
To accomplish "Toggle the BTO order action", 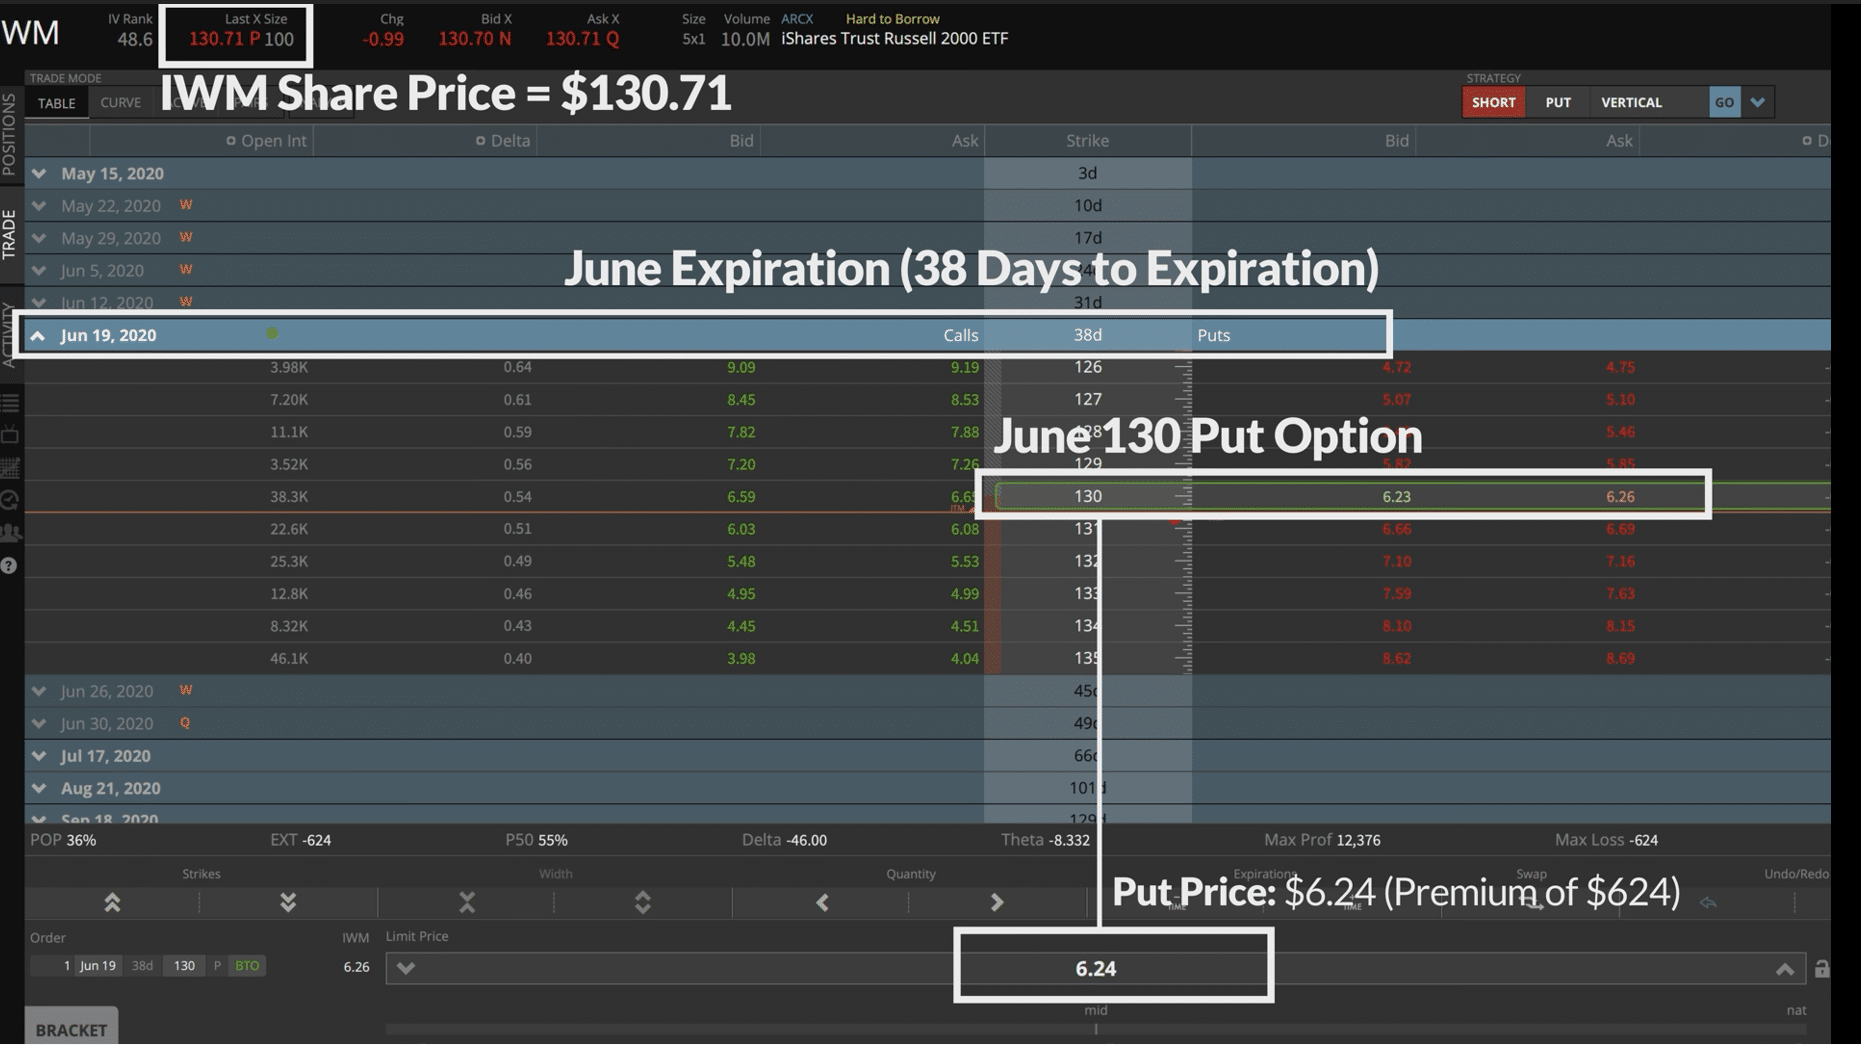I will (x=247, y=966).
